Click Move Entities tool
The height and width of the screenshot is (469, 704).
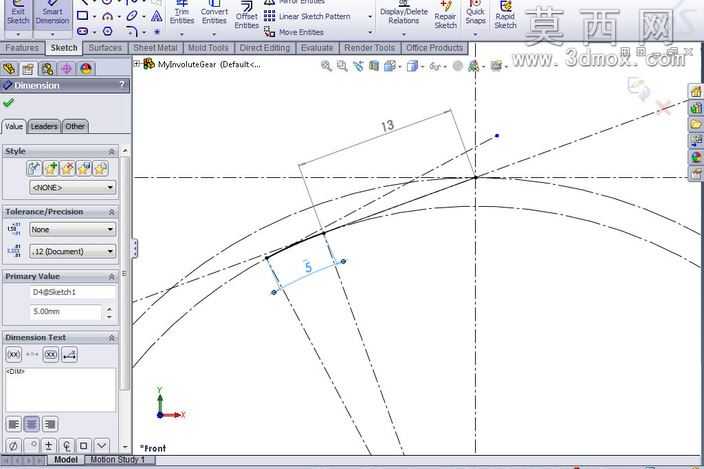coord(294,32)
